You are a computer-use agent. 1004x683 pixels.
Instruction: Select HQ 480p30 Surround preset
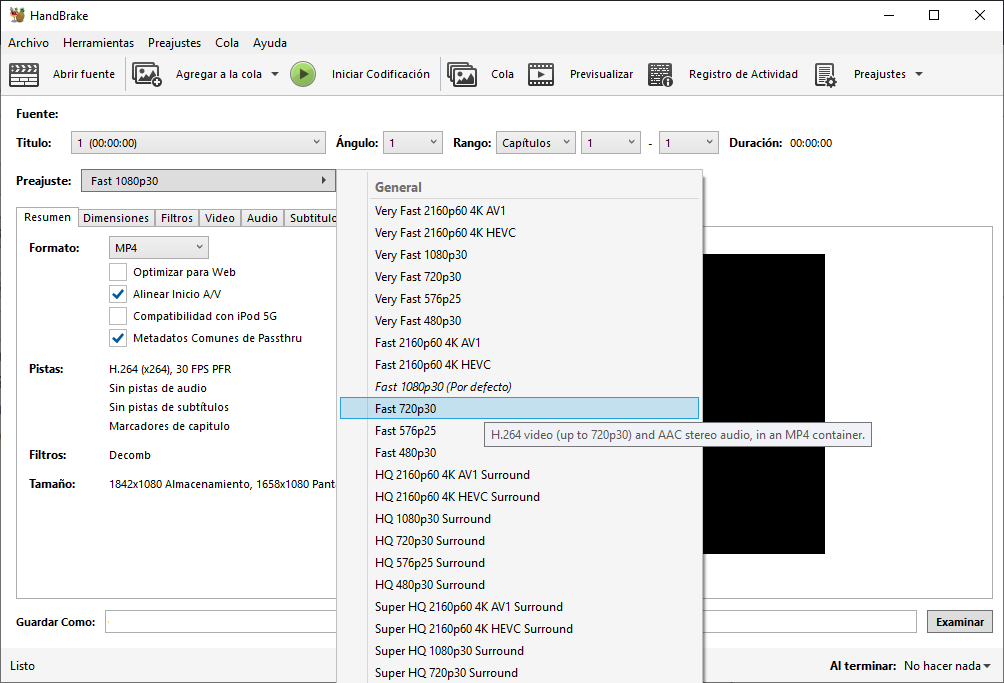tap(519, 584)
